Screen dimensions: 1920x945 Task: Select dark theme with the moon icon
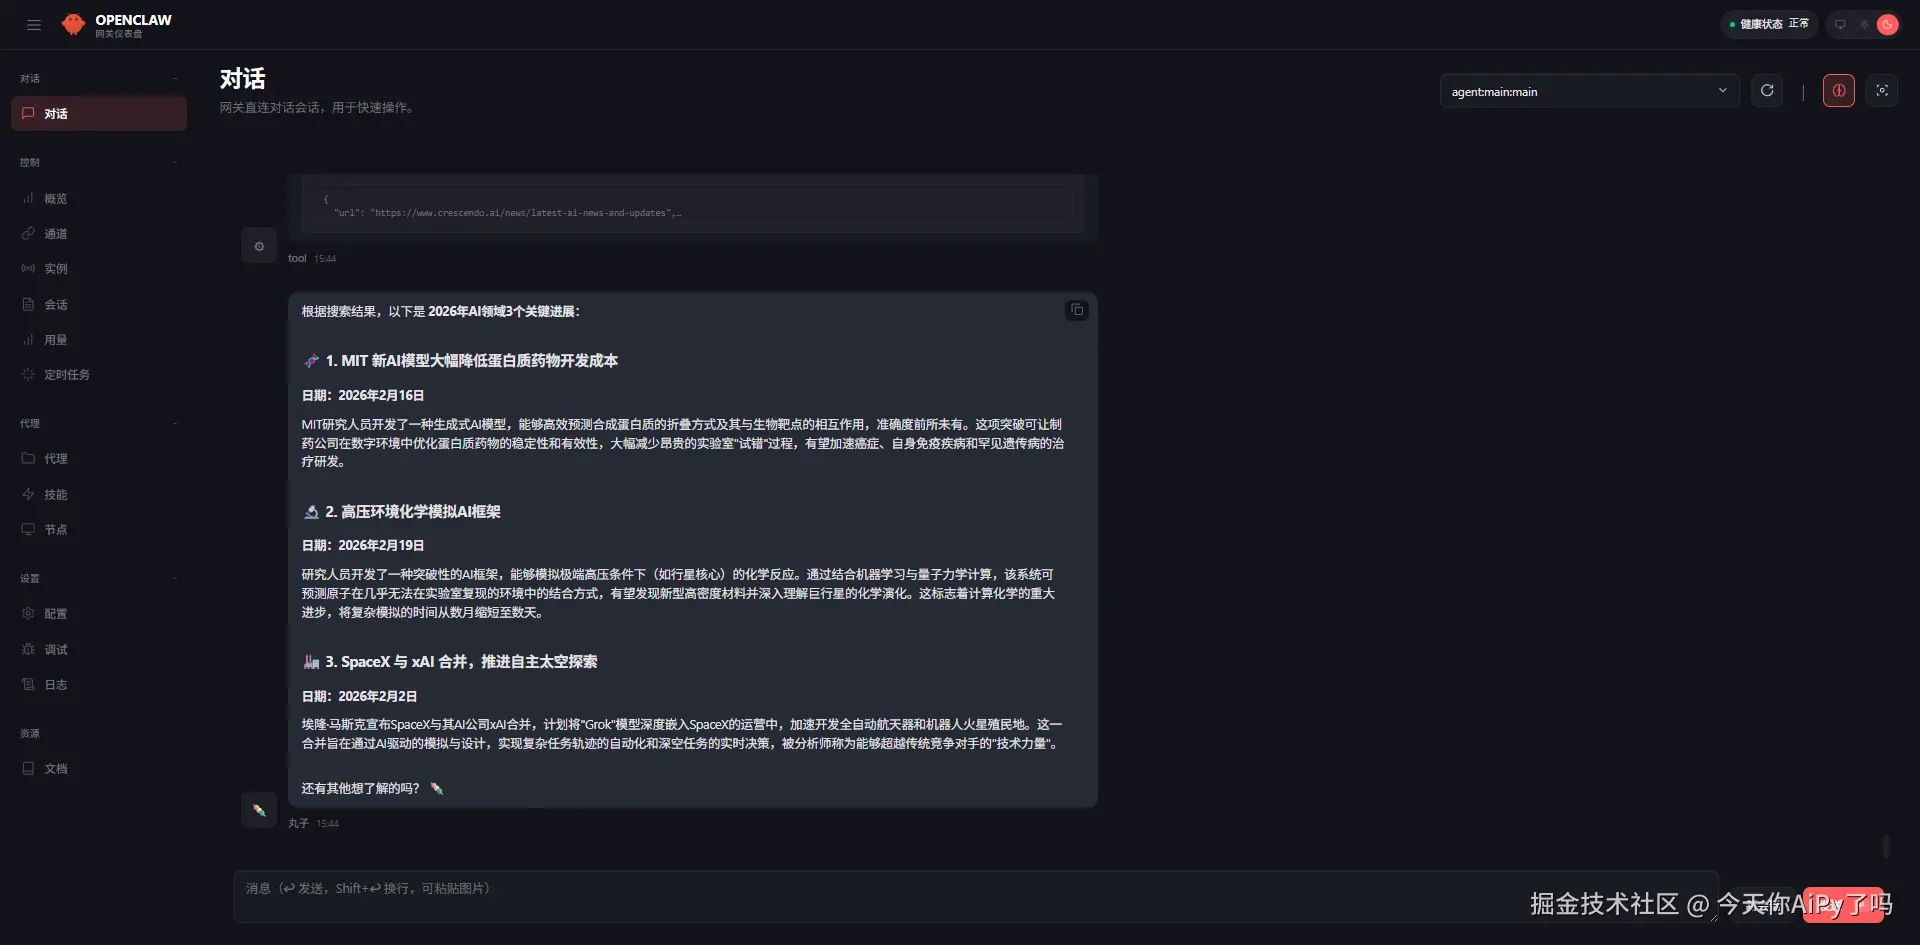[x=1888, y=25]
